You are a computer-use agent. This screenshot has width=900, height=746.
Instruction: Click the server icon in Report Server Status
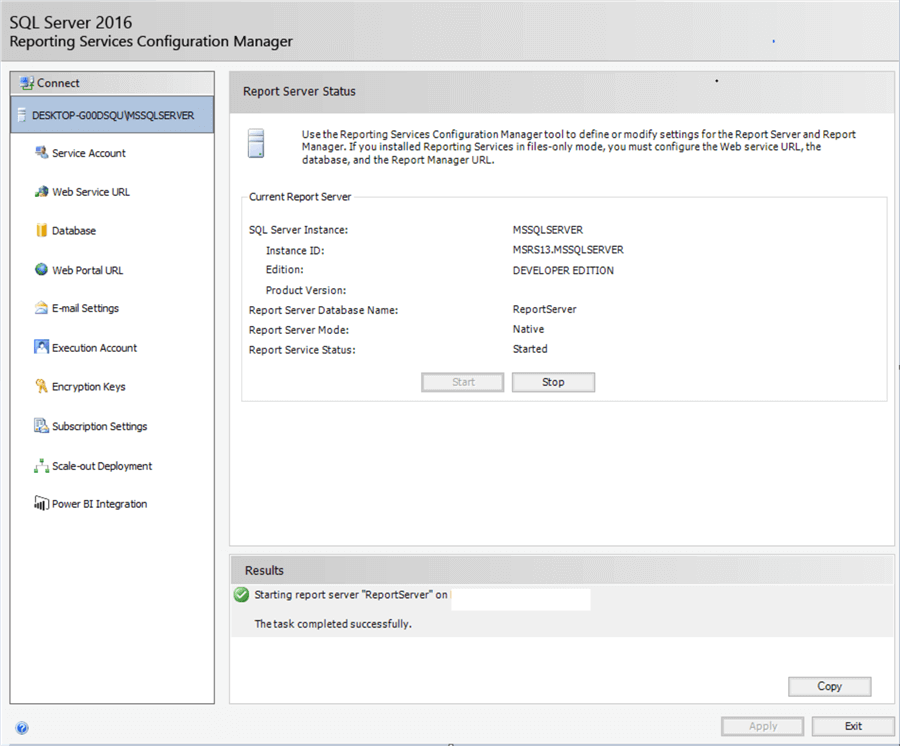tap(257, 143)
